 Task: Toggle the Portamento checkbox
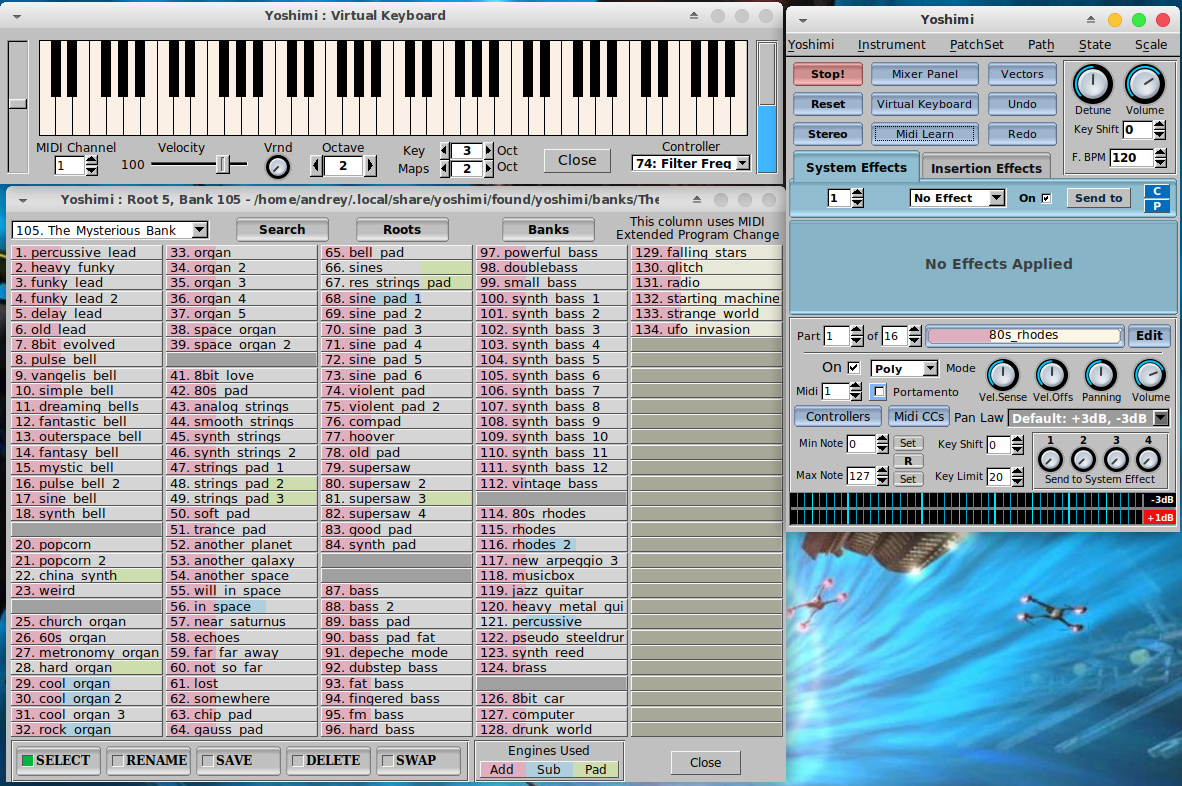[878, 391]
